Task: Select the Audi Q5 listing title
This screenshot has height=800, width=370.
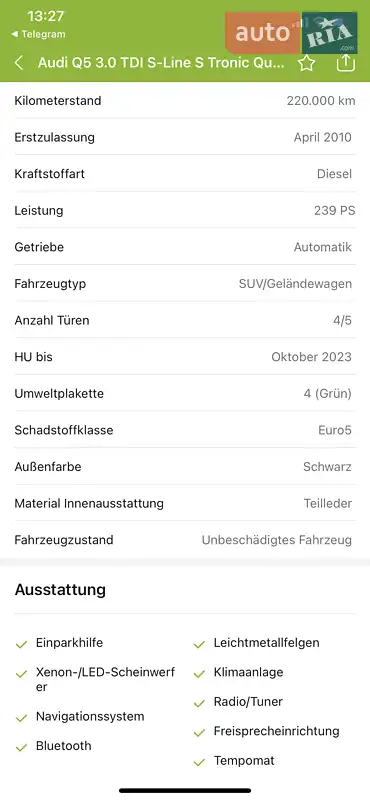Action: tap(161, 63)
